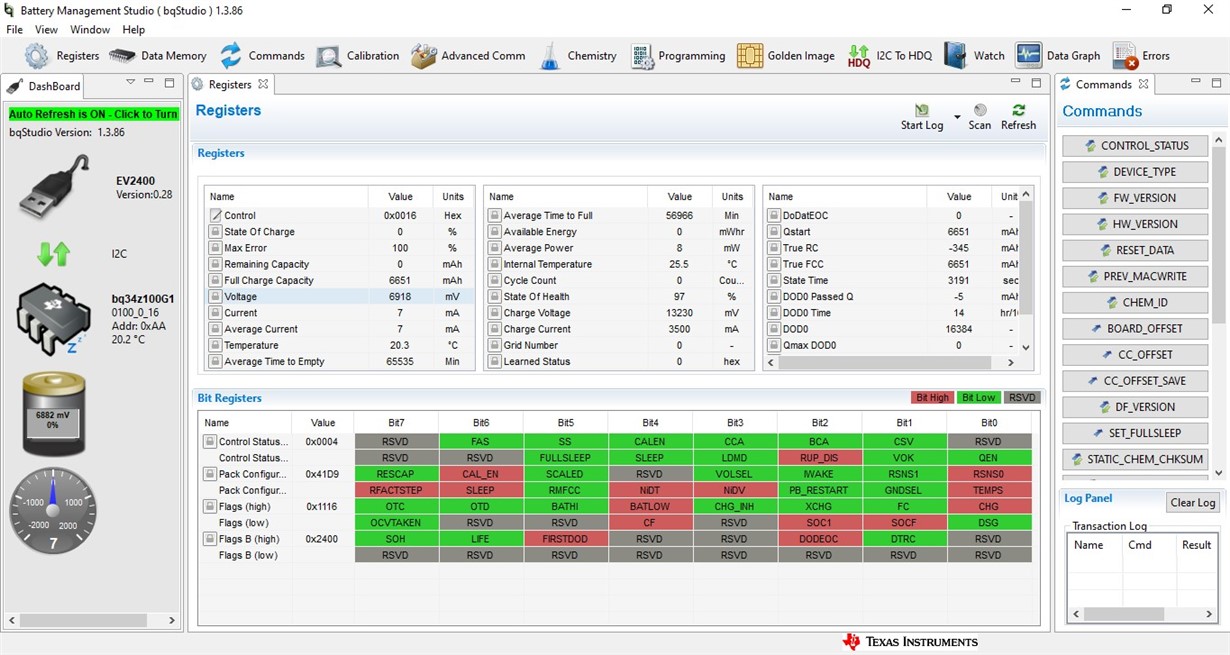
Task: Click lock icon beside True FCC
Action: point(773,264)
